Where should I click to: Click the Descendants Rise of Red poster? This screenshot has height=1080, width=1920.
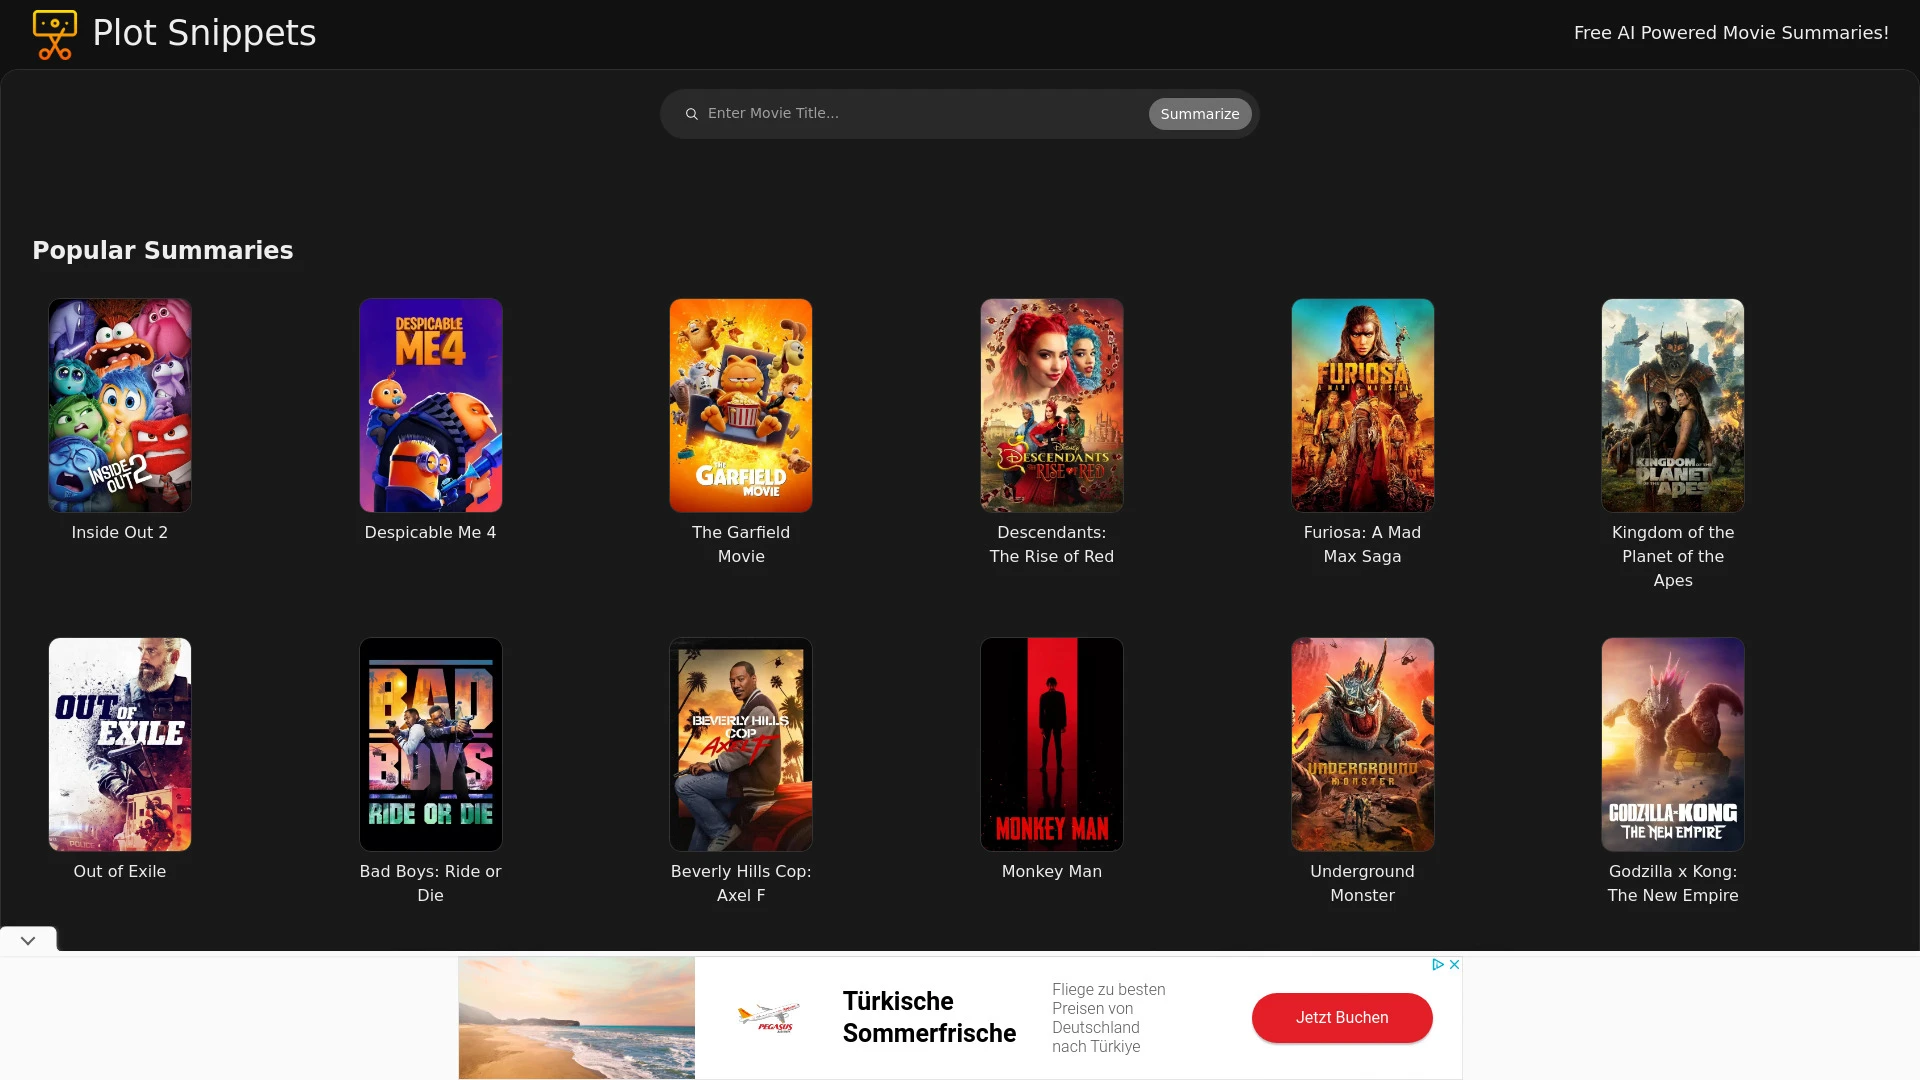pos(1051,405)
